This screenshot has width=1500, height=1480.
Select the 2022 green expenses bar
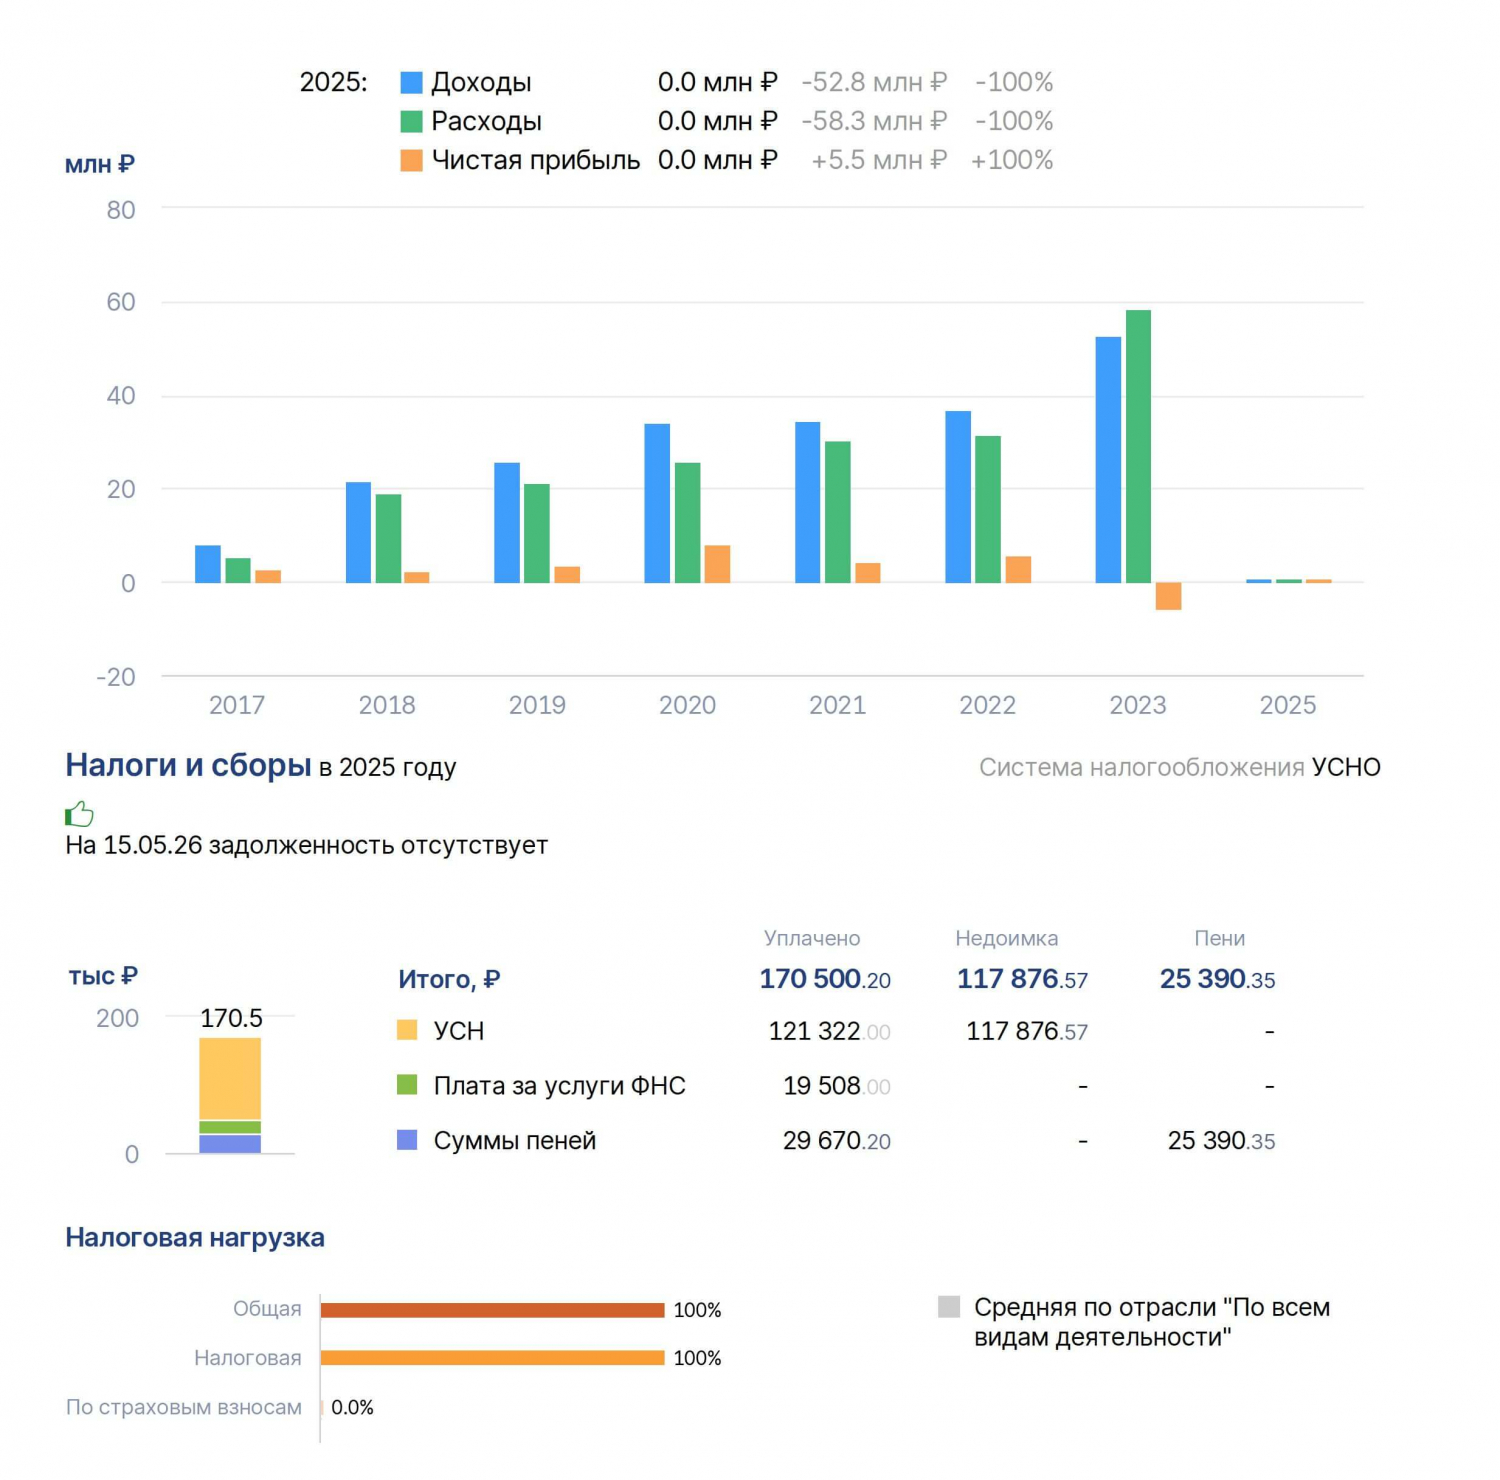[988, 509]
